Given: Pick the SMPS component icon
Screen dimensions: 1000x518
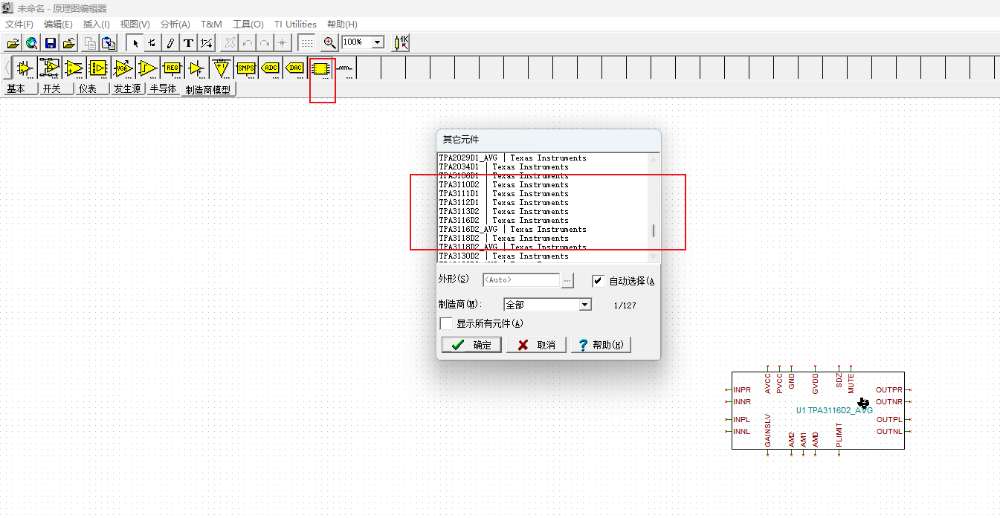Looking at the screenshot, I should tap(246, 67).
